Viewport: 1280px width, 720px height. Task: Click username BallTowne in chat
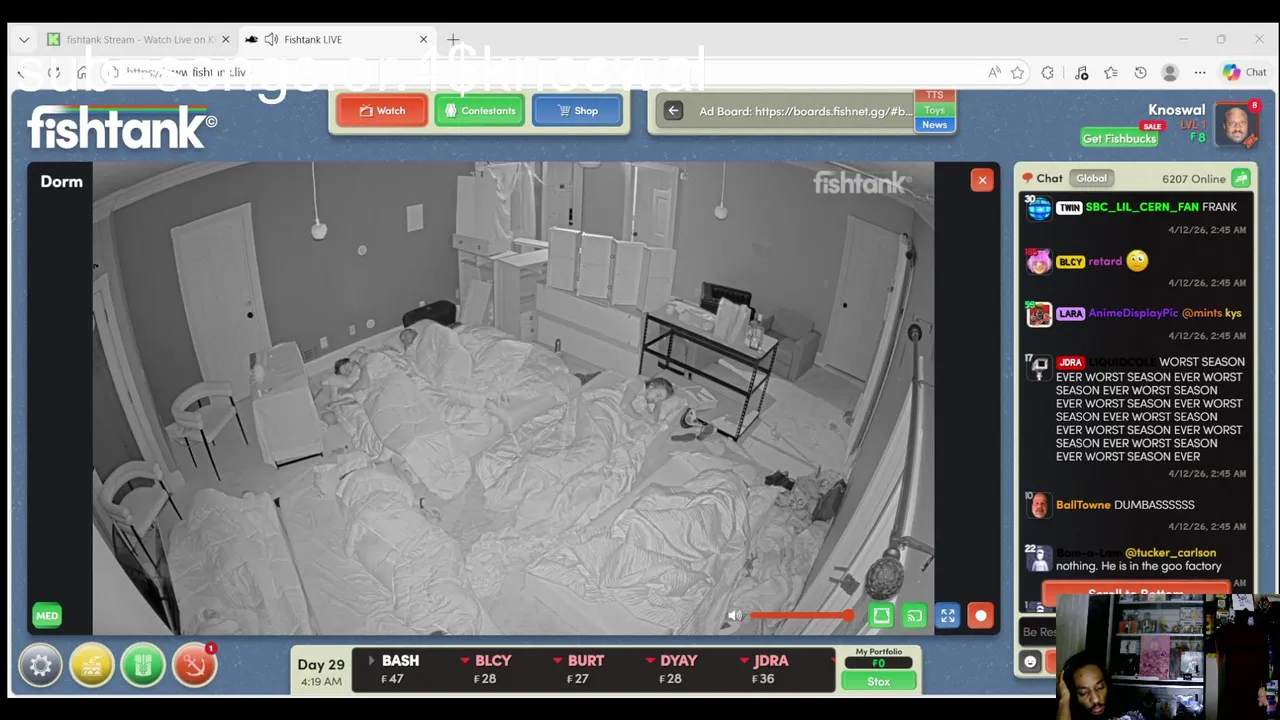click(x=1083, y=505)
